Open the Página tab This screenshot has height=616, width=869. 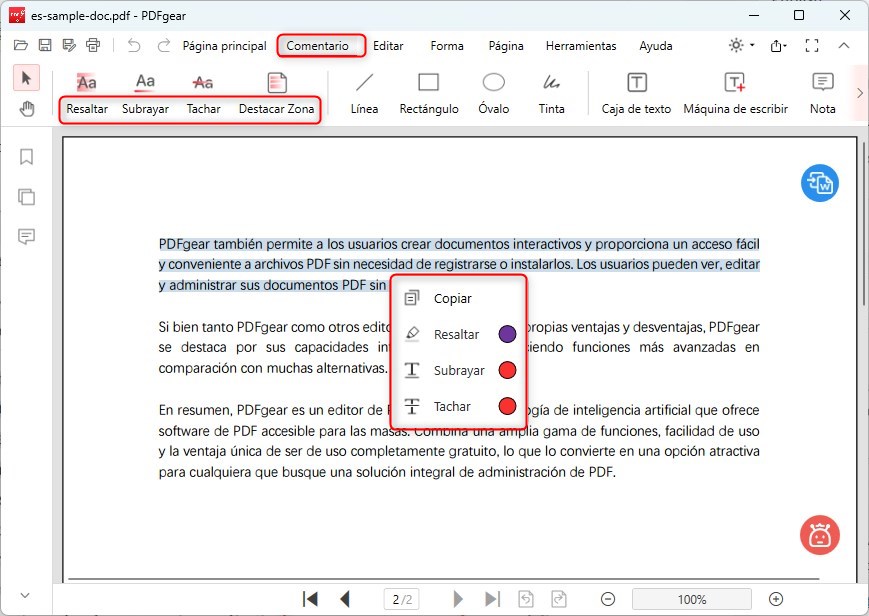point(506,46)
